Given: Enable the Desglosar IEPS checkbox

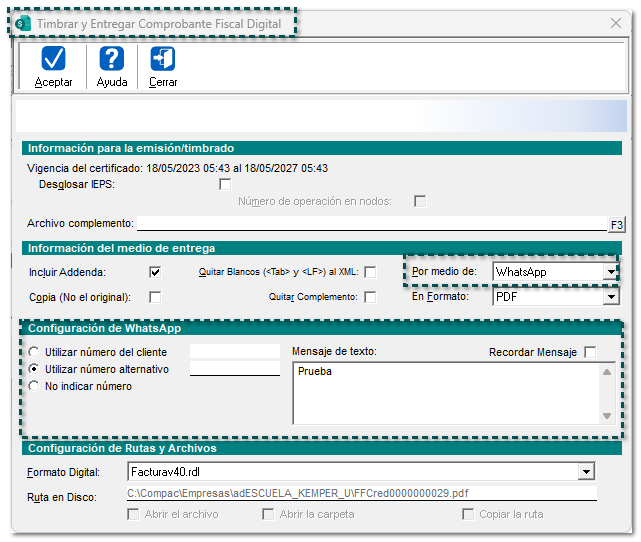Looking at the screenshot, I should (225, 184).
